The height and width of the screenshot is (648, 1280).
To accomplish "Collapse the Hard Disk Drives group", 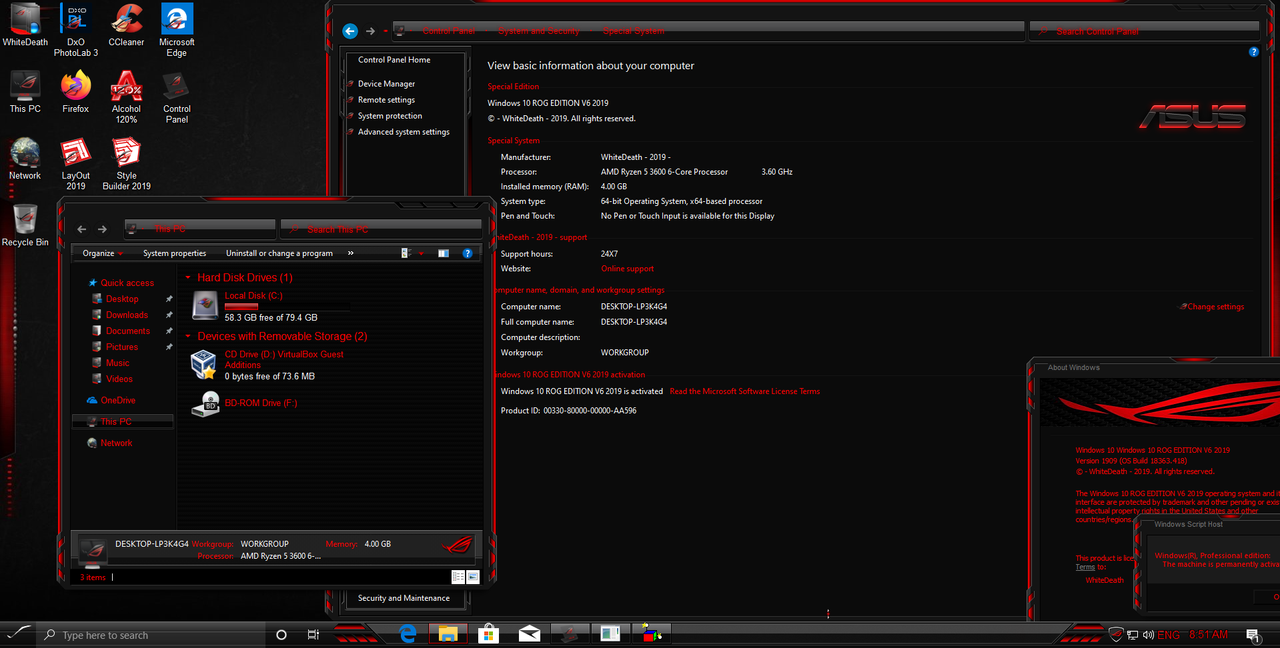I will coord(188,278).
